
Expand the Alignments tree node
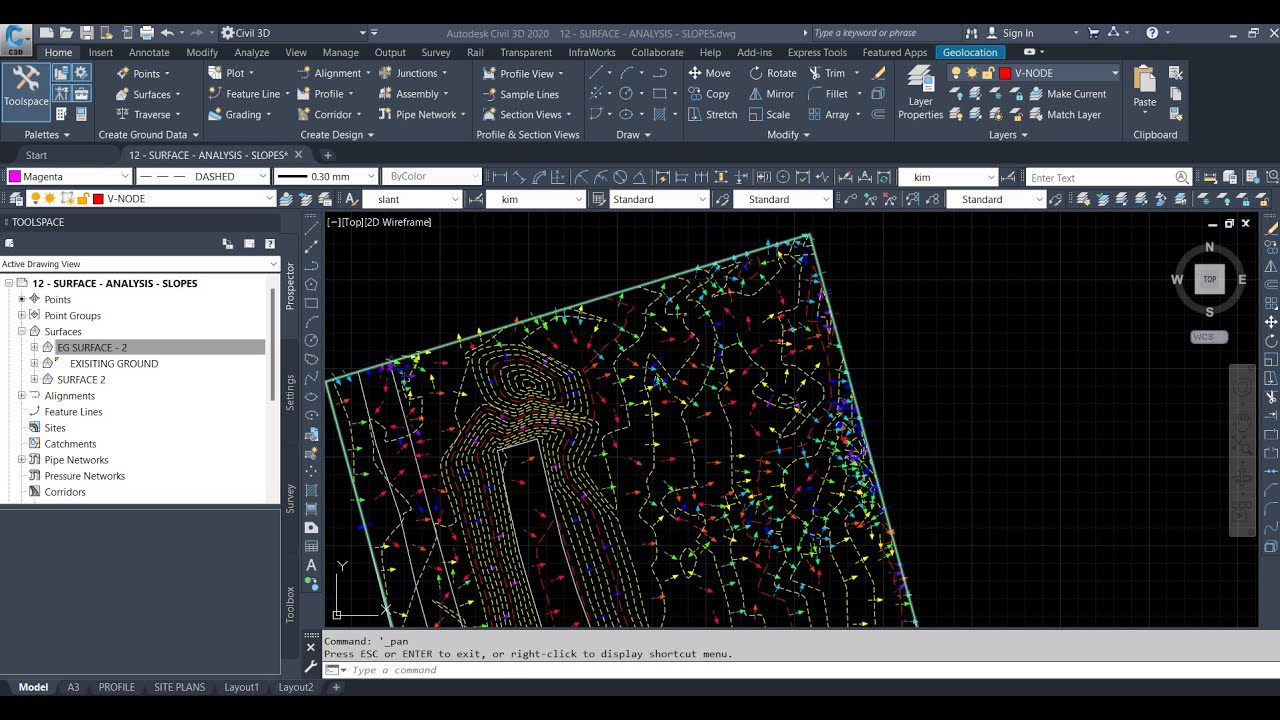click(21, 395)
